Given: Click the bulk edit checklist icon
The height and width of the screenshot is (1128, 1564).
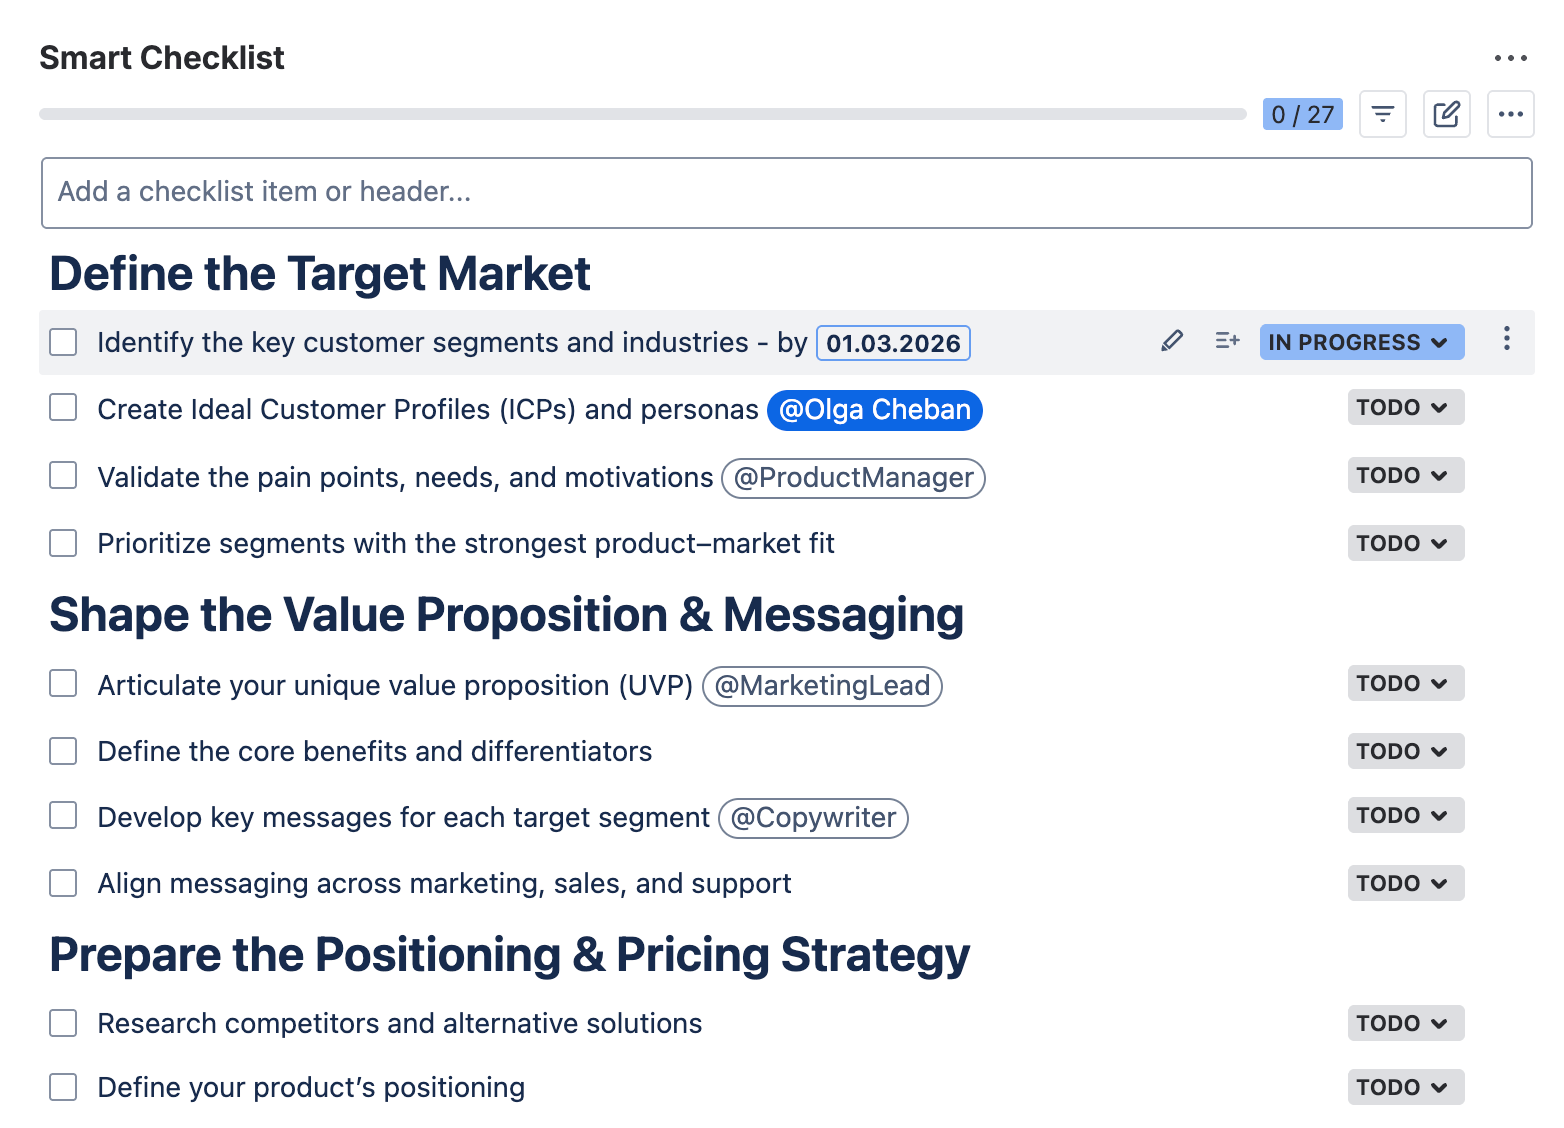Looking at the screenshot, I should click(x=1446, y=114).
